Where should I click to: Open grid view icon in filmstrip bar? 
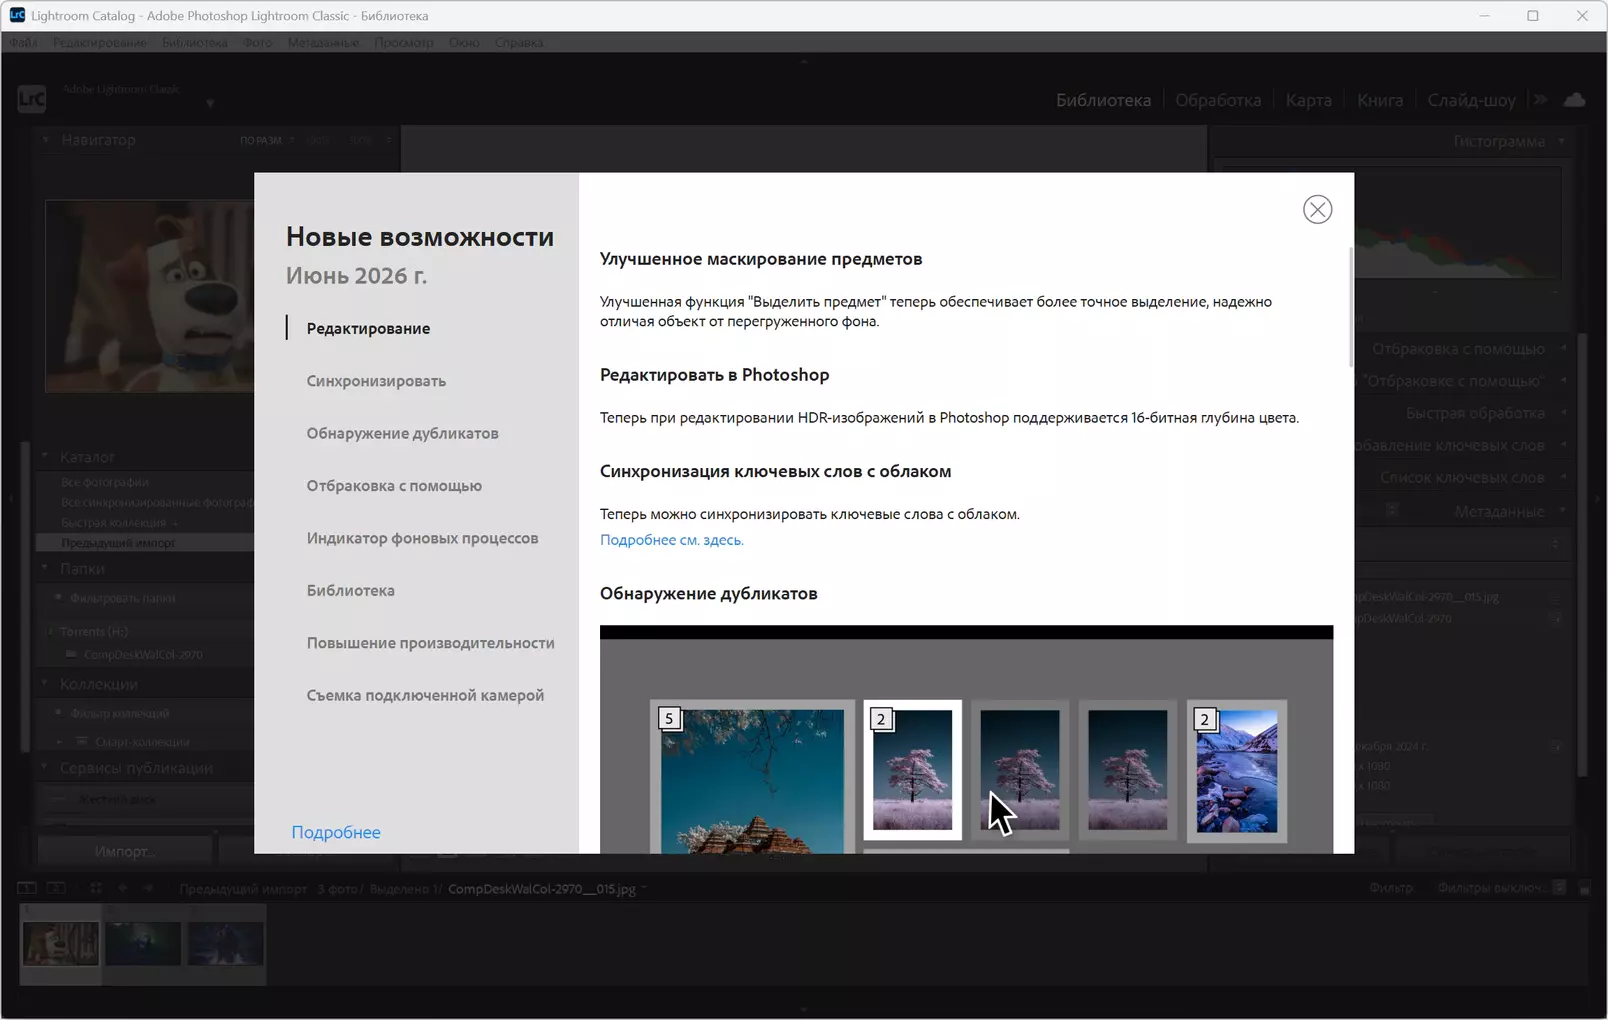click(96, 888)
